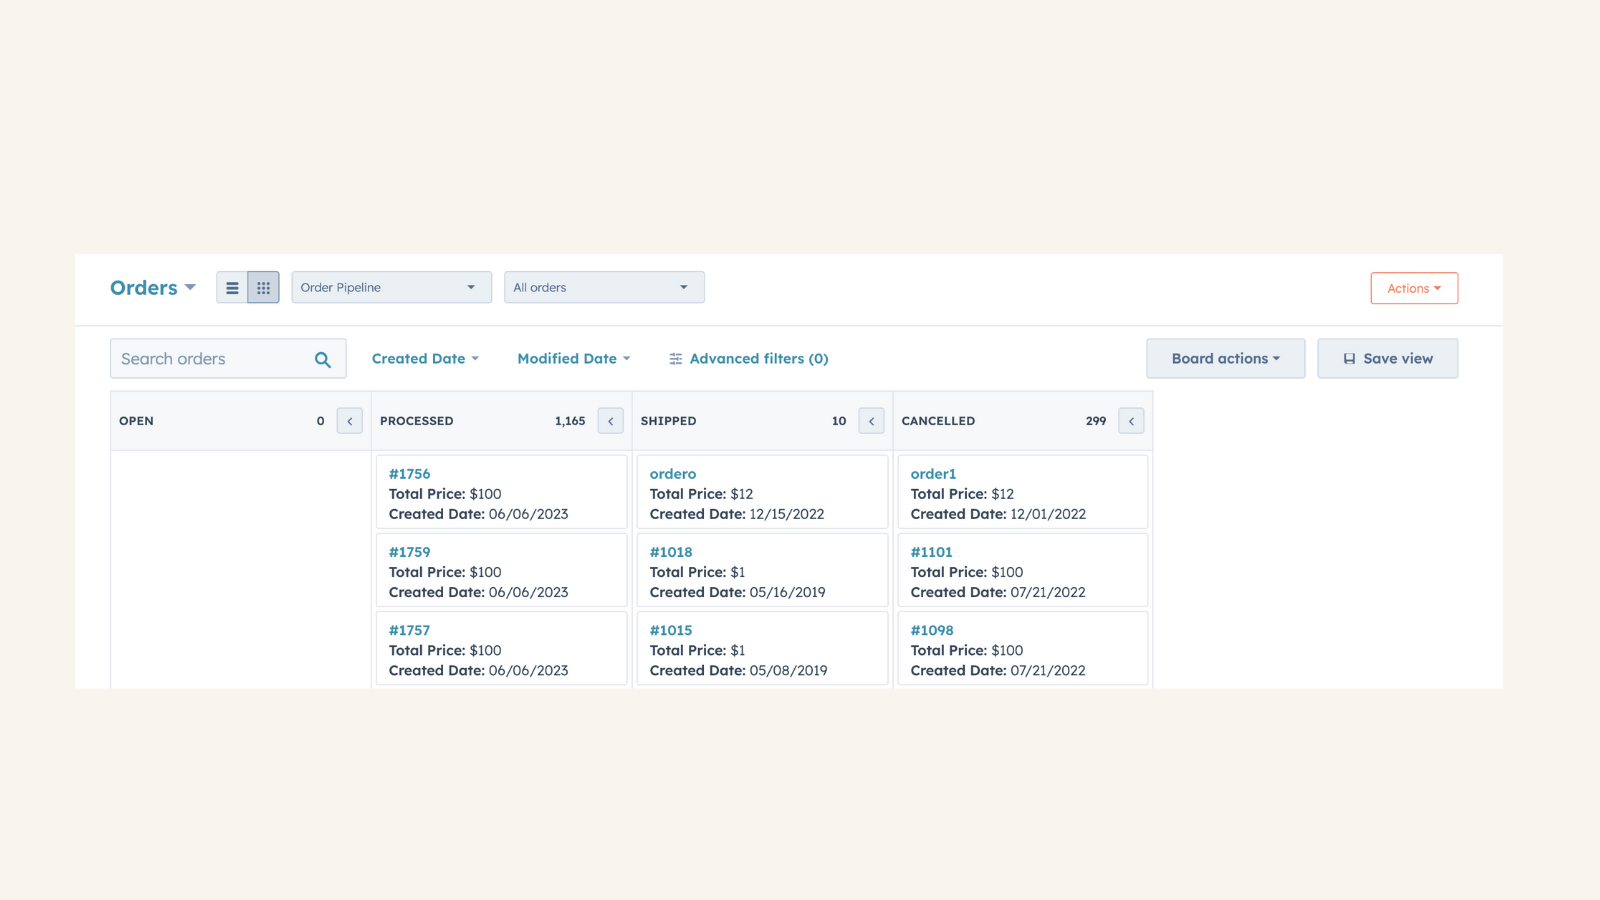Click the search magnifier icon
1600x900 pixels.
(322, 358)
